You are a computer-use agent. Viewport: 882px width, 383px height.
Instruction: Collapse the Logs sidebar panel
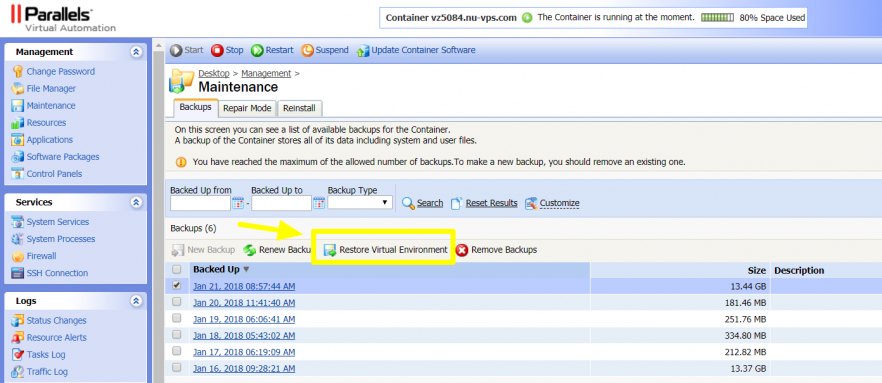pyautogui.click(x=136, y=301)
